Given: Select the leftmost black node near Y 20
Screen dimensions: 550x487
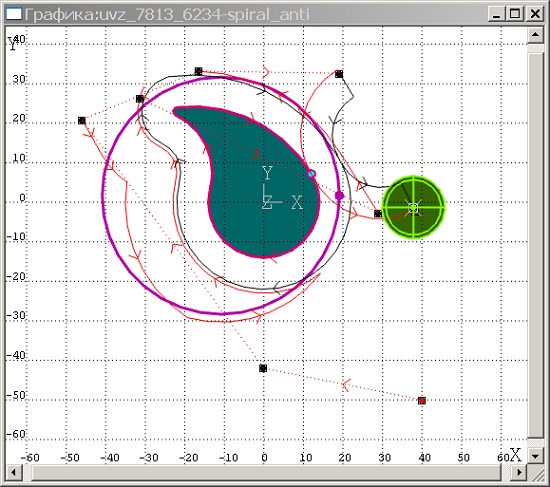Looking at the screenshot, I should click(x=82, y=121).
